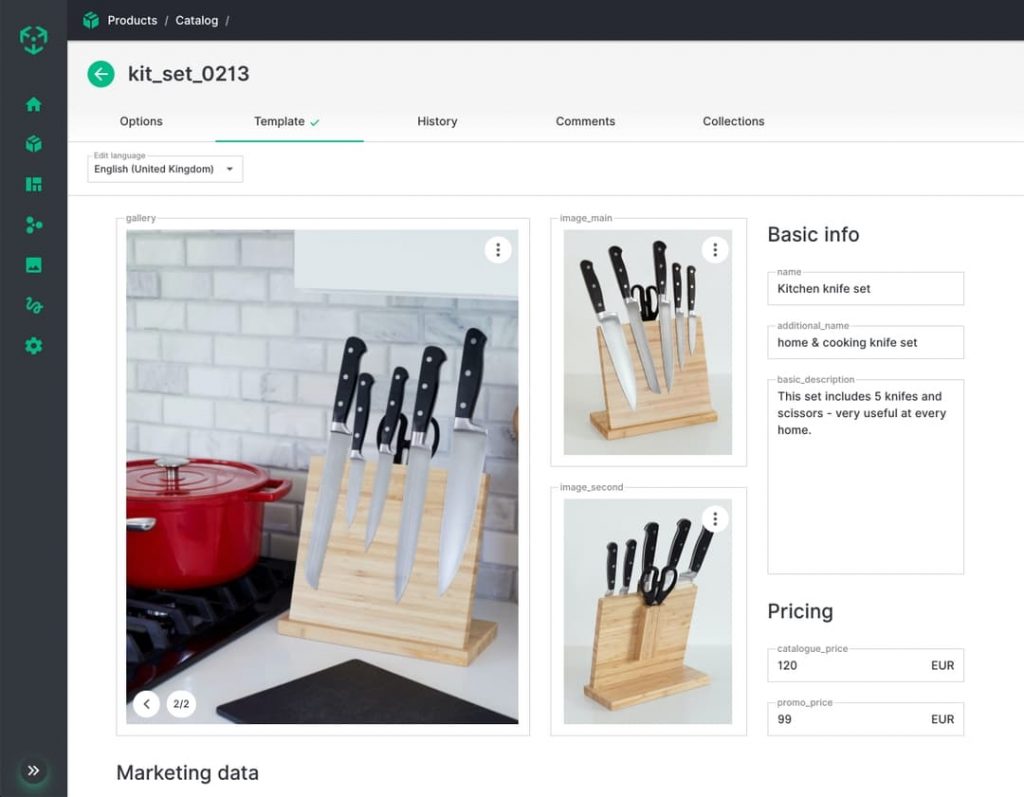Edit the name field Kitchen knife set
This screenshot has width=1024, height=797.
[x=865, y=289]
